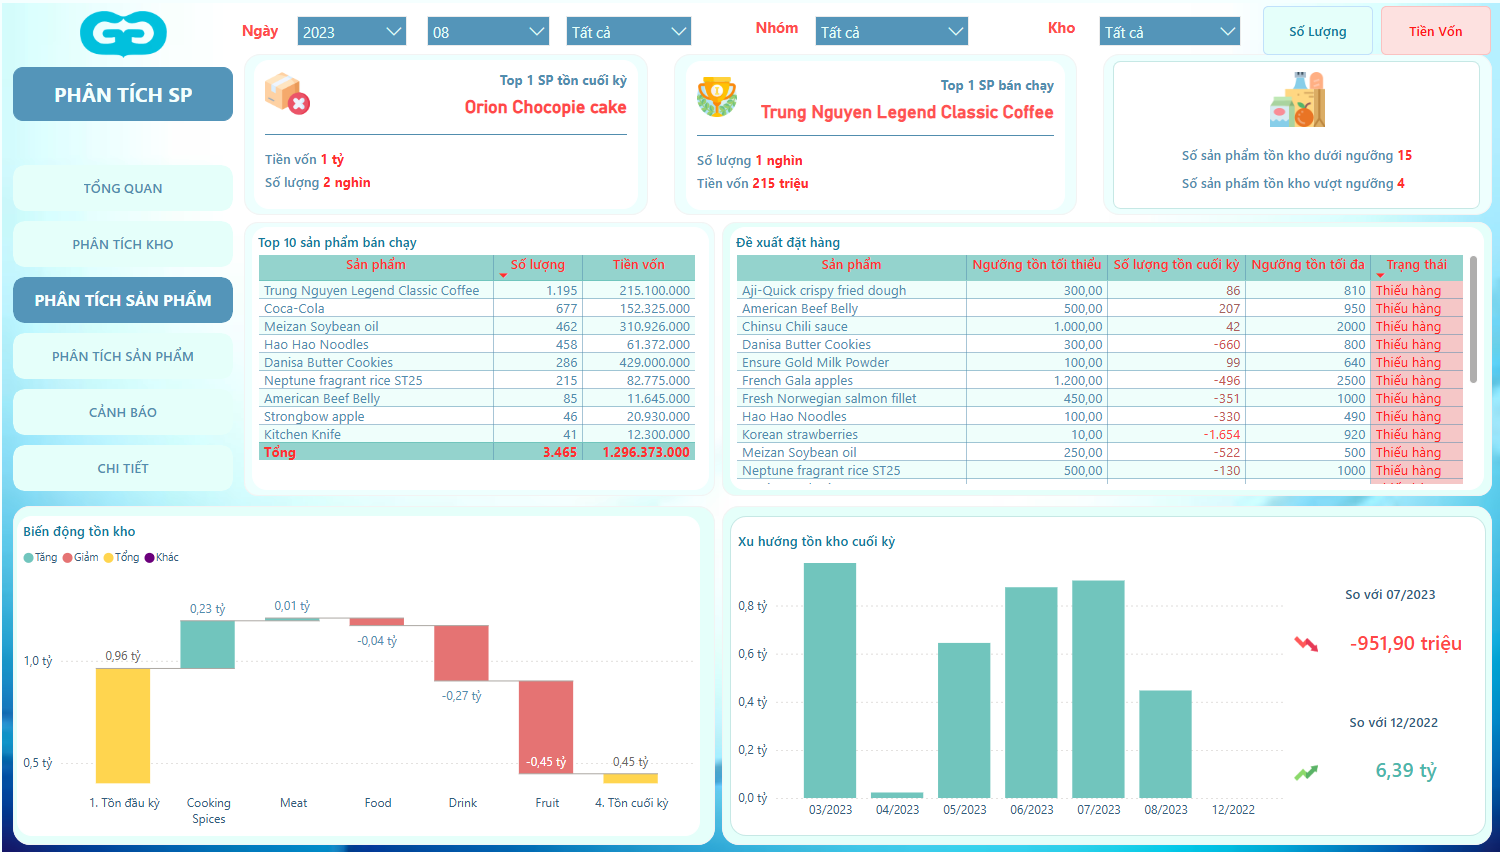Click products above threshold count 4

pos(1401,183)
